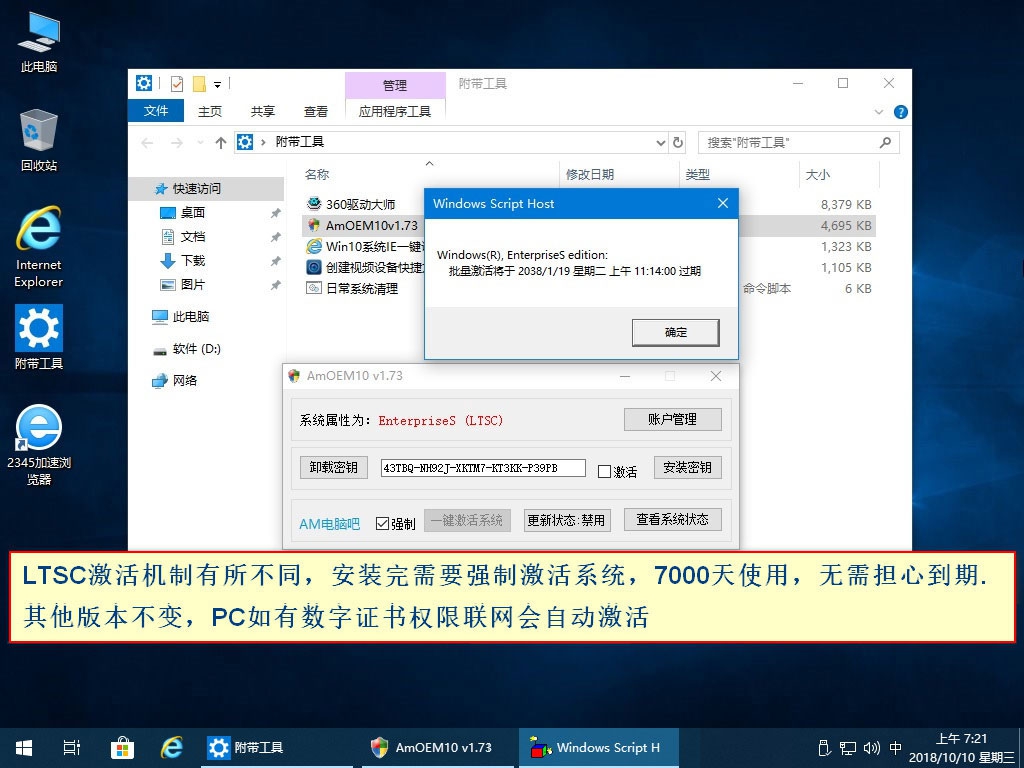Go back in Explorer navigation

coord(148,142)
